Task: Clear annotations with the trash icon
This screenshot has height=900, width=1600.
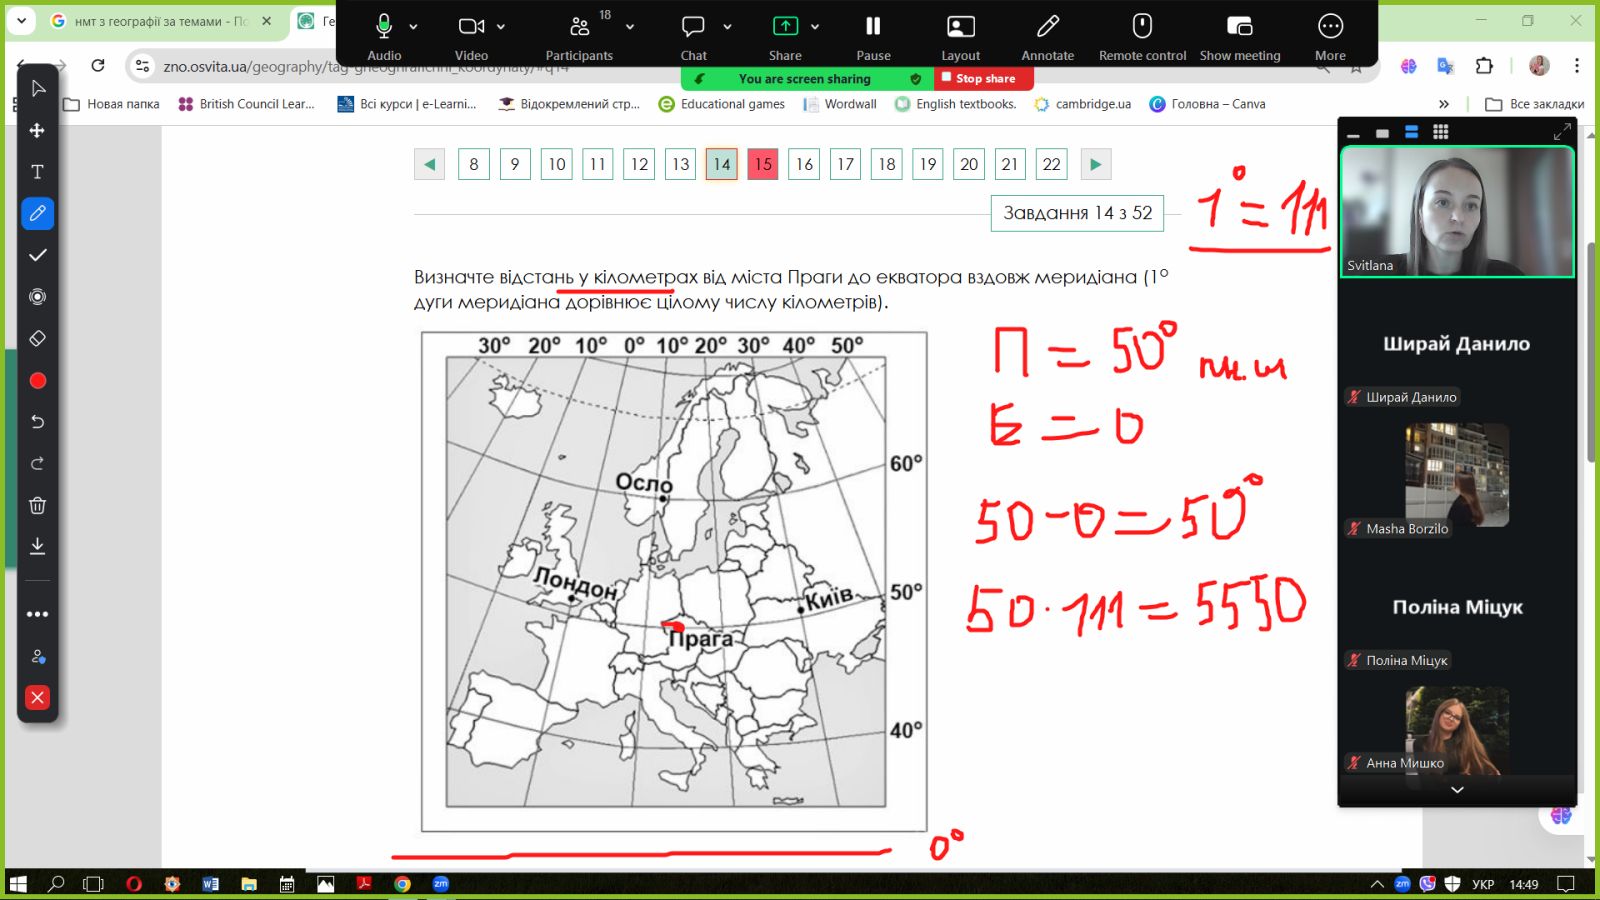Action: tap(37, 505)
